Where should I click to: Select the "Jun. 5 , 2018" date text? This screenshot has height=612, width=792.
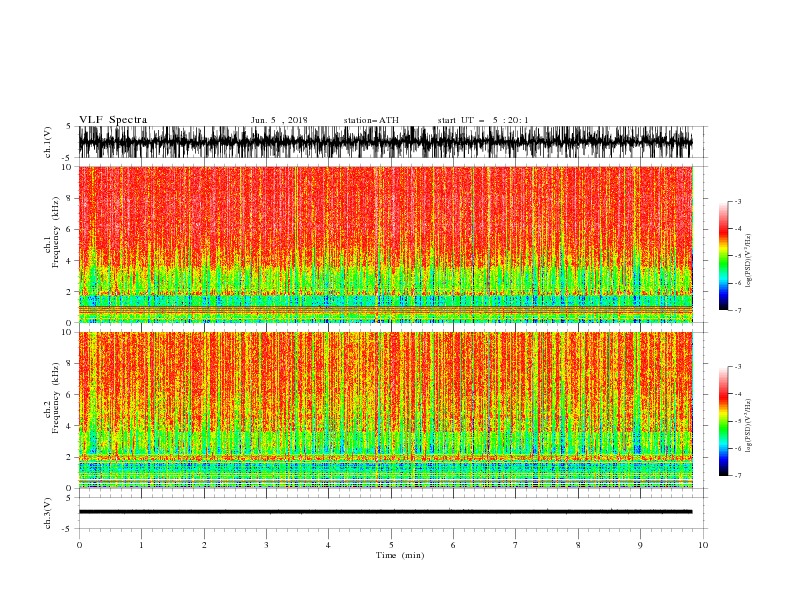click(279, 120)
